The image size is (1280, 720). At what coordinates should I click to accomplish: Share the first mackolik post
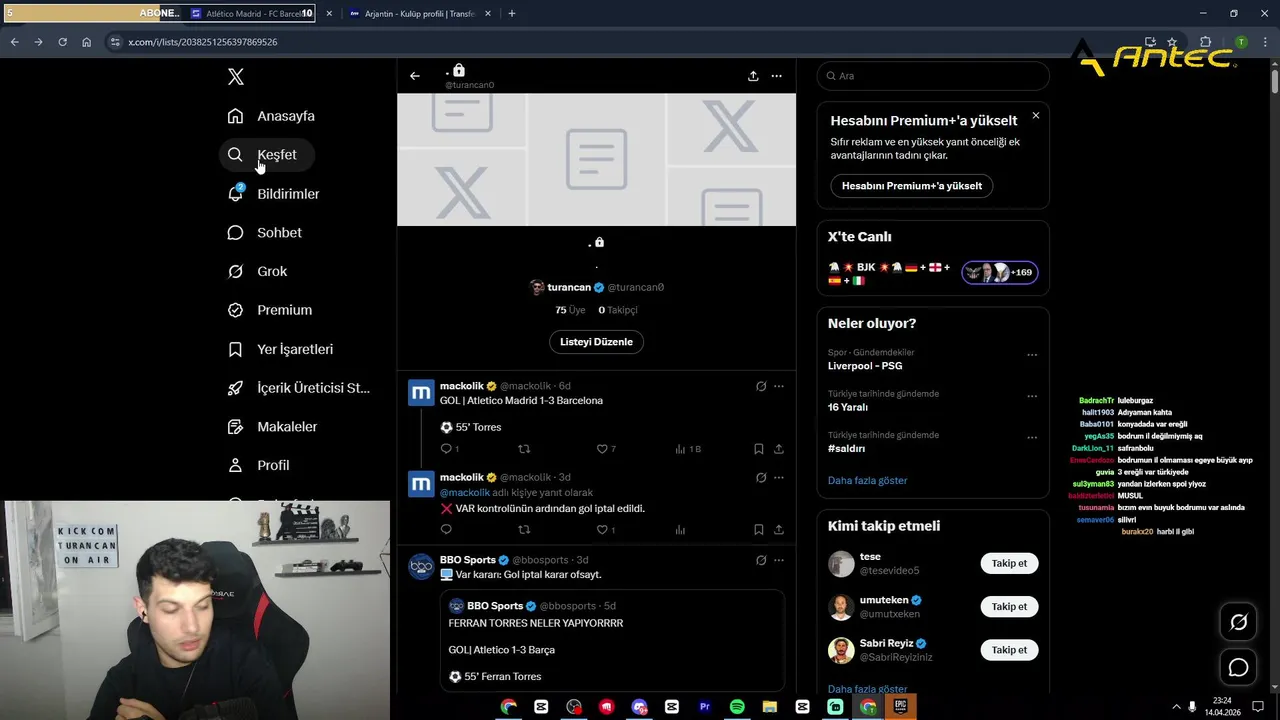tap(779, 449)
